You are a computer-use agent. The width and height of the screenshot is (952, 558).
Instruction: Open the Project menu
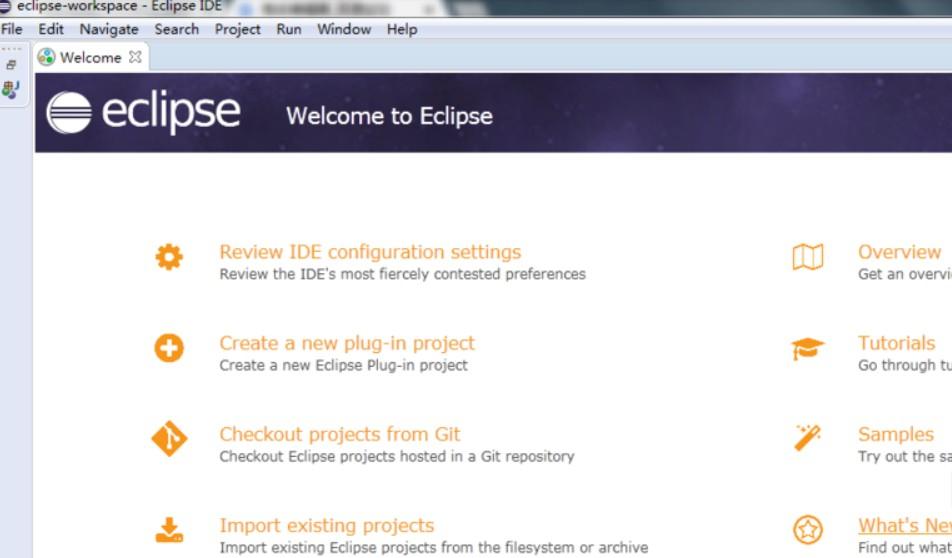click(x=237, y=29)
